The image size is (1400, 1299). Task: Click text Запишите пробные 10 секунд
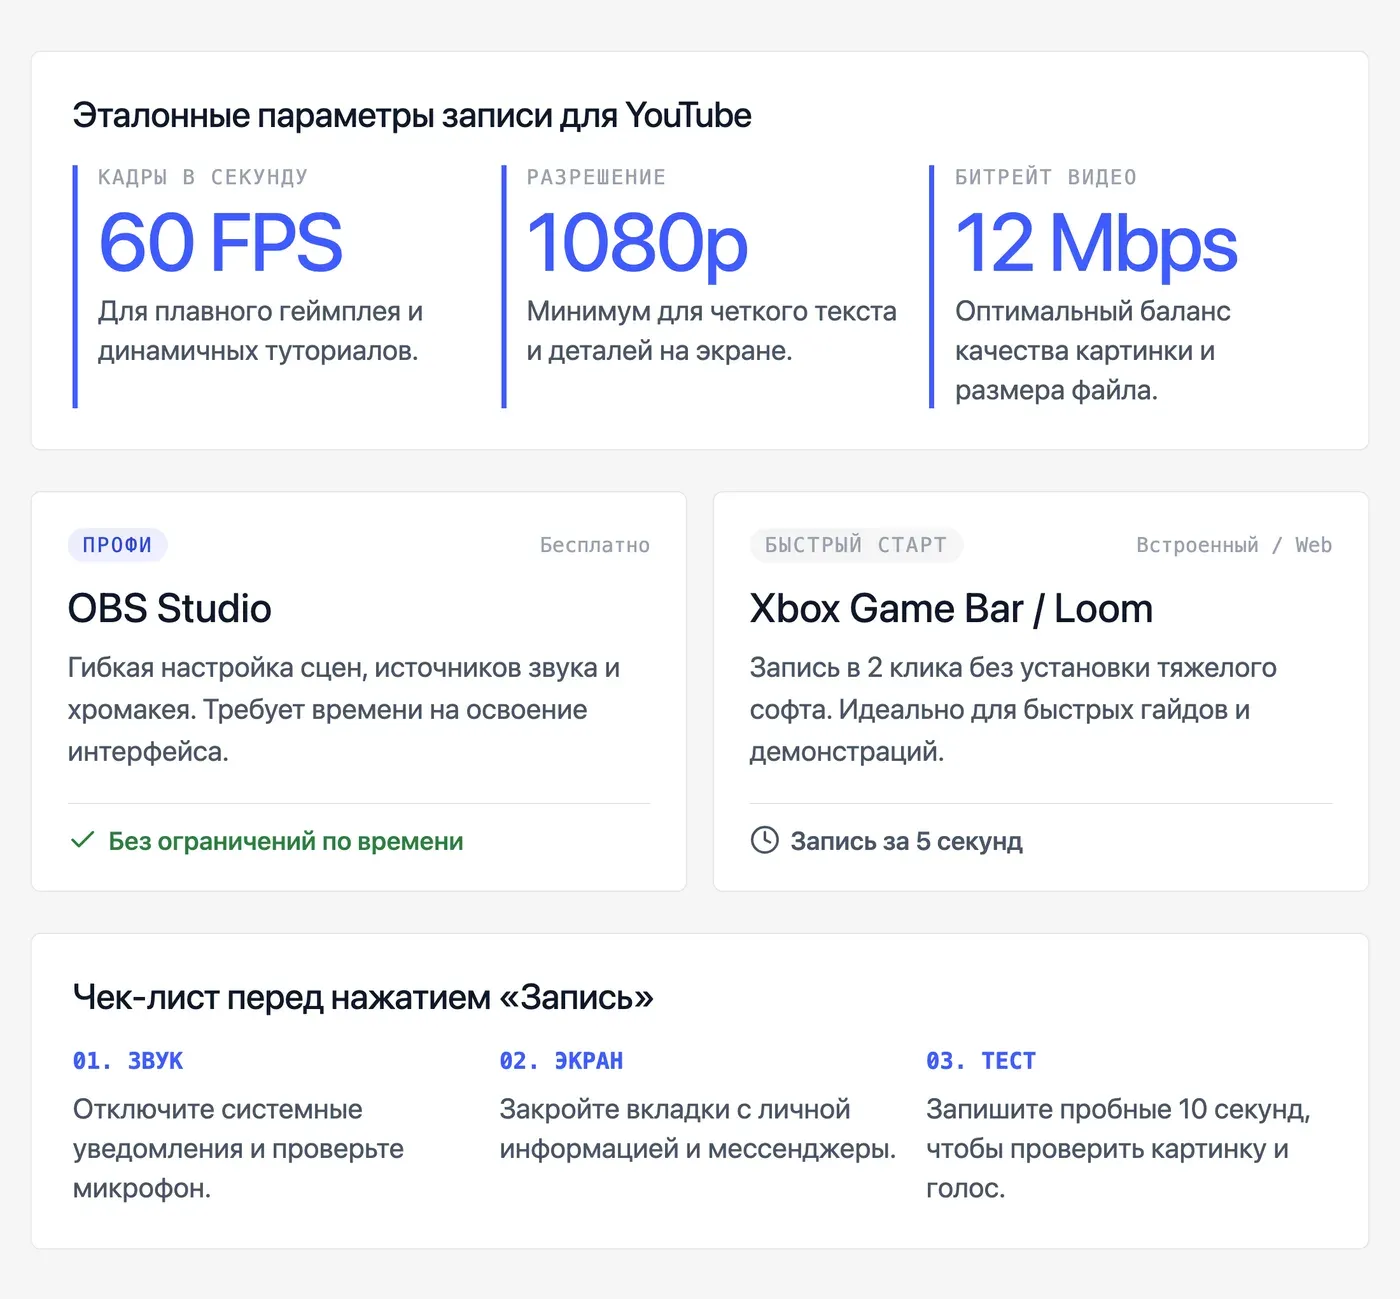(x=1118, y=1148)
